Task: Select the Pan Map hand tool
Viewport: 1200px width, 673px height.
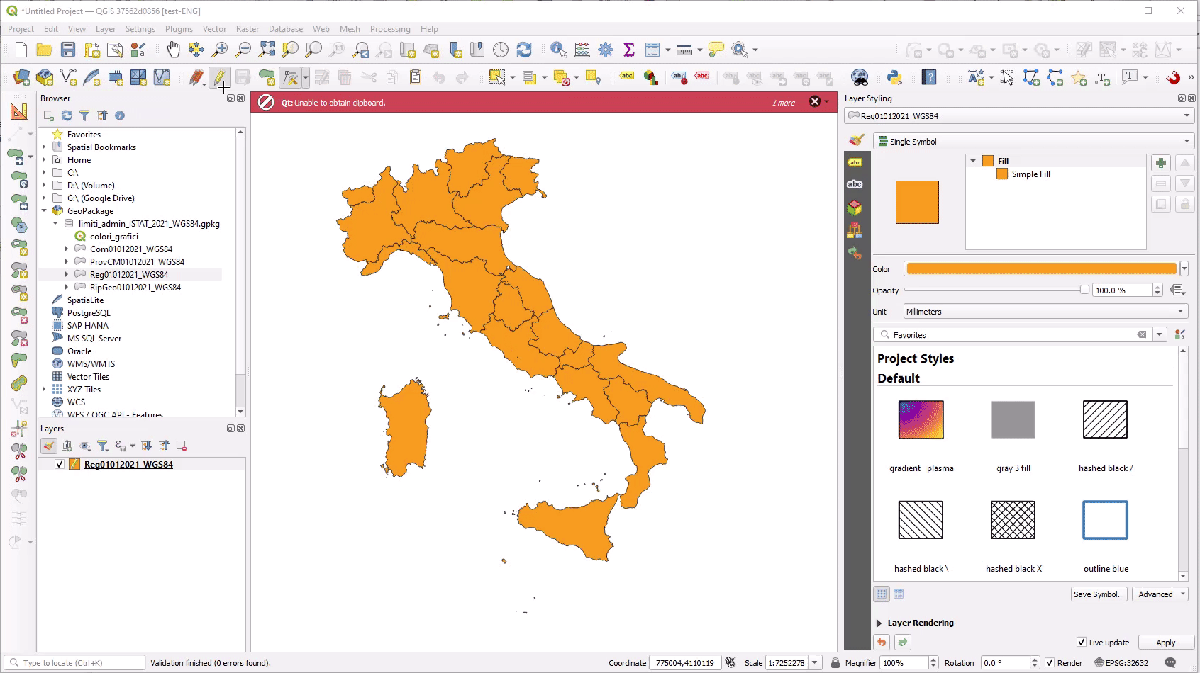Action: click(173, 49)
